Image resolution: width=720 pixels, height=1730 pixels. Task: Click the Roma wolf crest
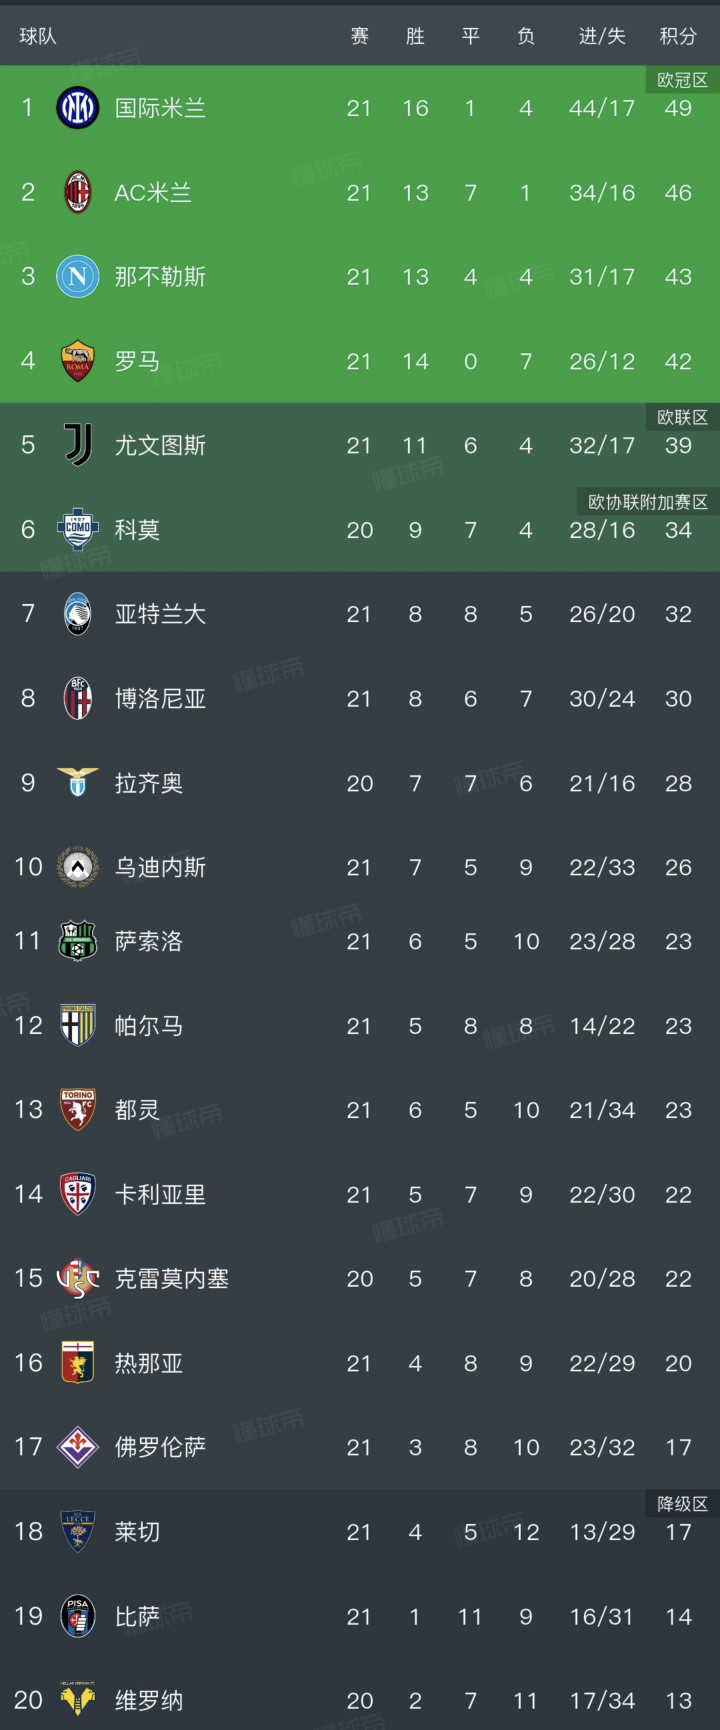(x=78, y=361)
